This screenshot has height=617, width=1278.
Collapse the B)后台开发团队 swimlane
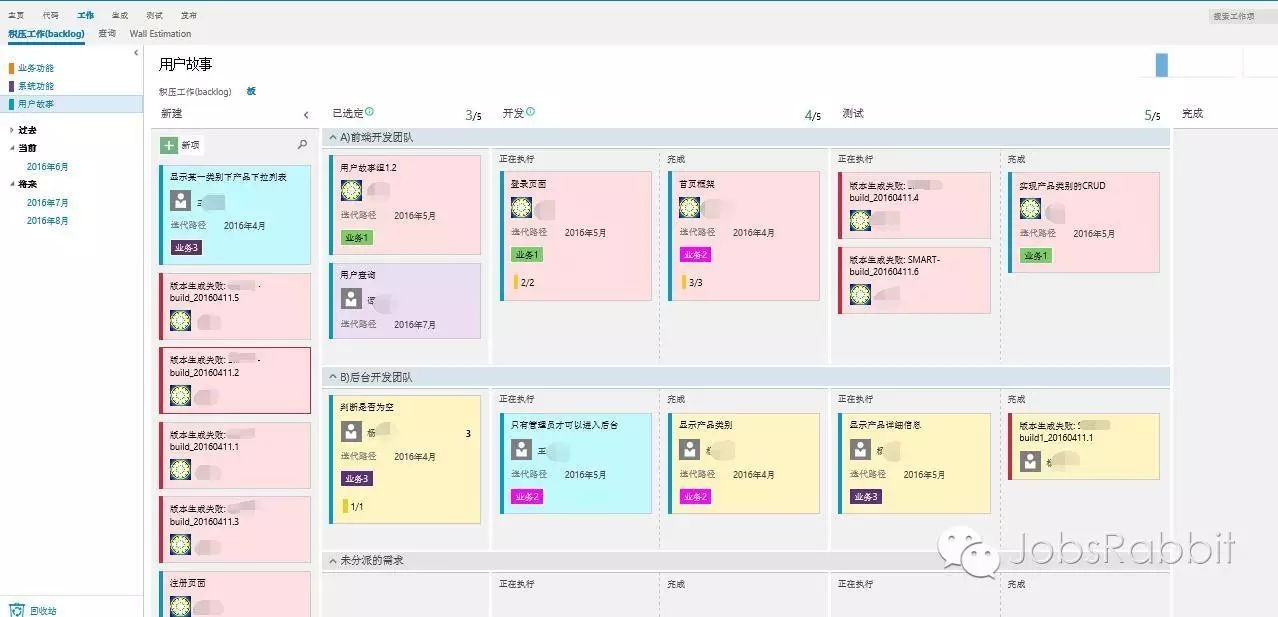click(333, 377)
